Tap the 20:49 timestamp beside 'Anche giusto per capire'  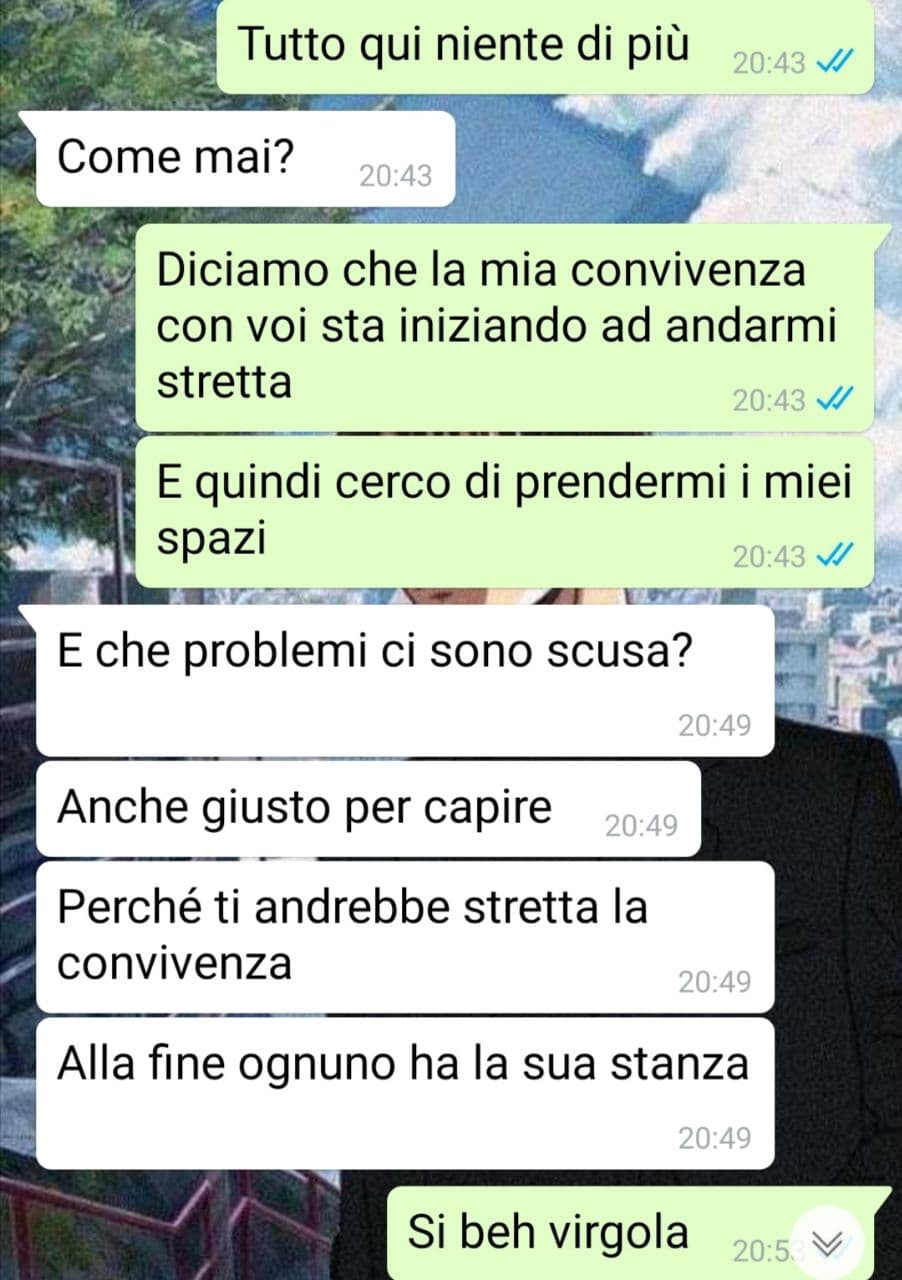(x=641, y=825)
